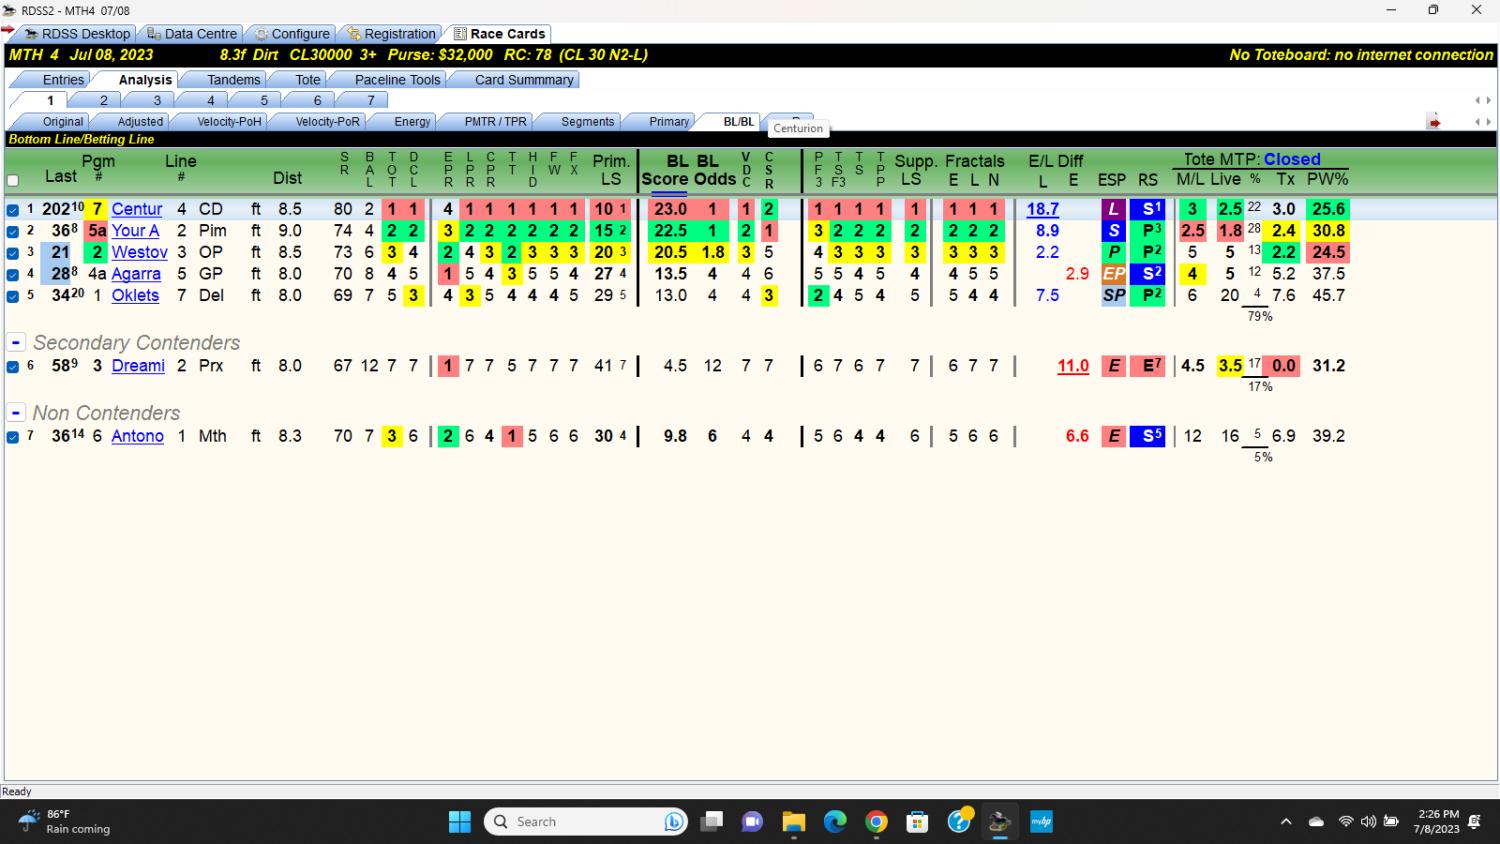Uncheck the Agarra row checkbox
This screenshot has width=1500, height=844.
click(x=13, y=274)
